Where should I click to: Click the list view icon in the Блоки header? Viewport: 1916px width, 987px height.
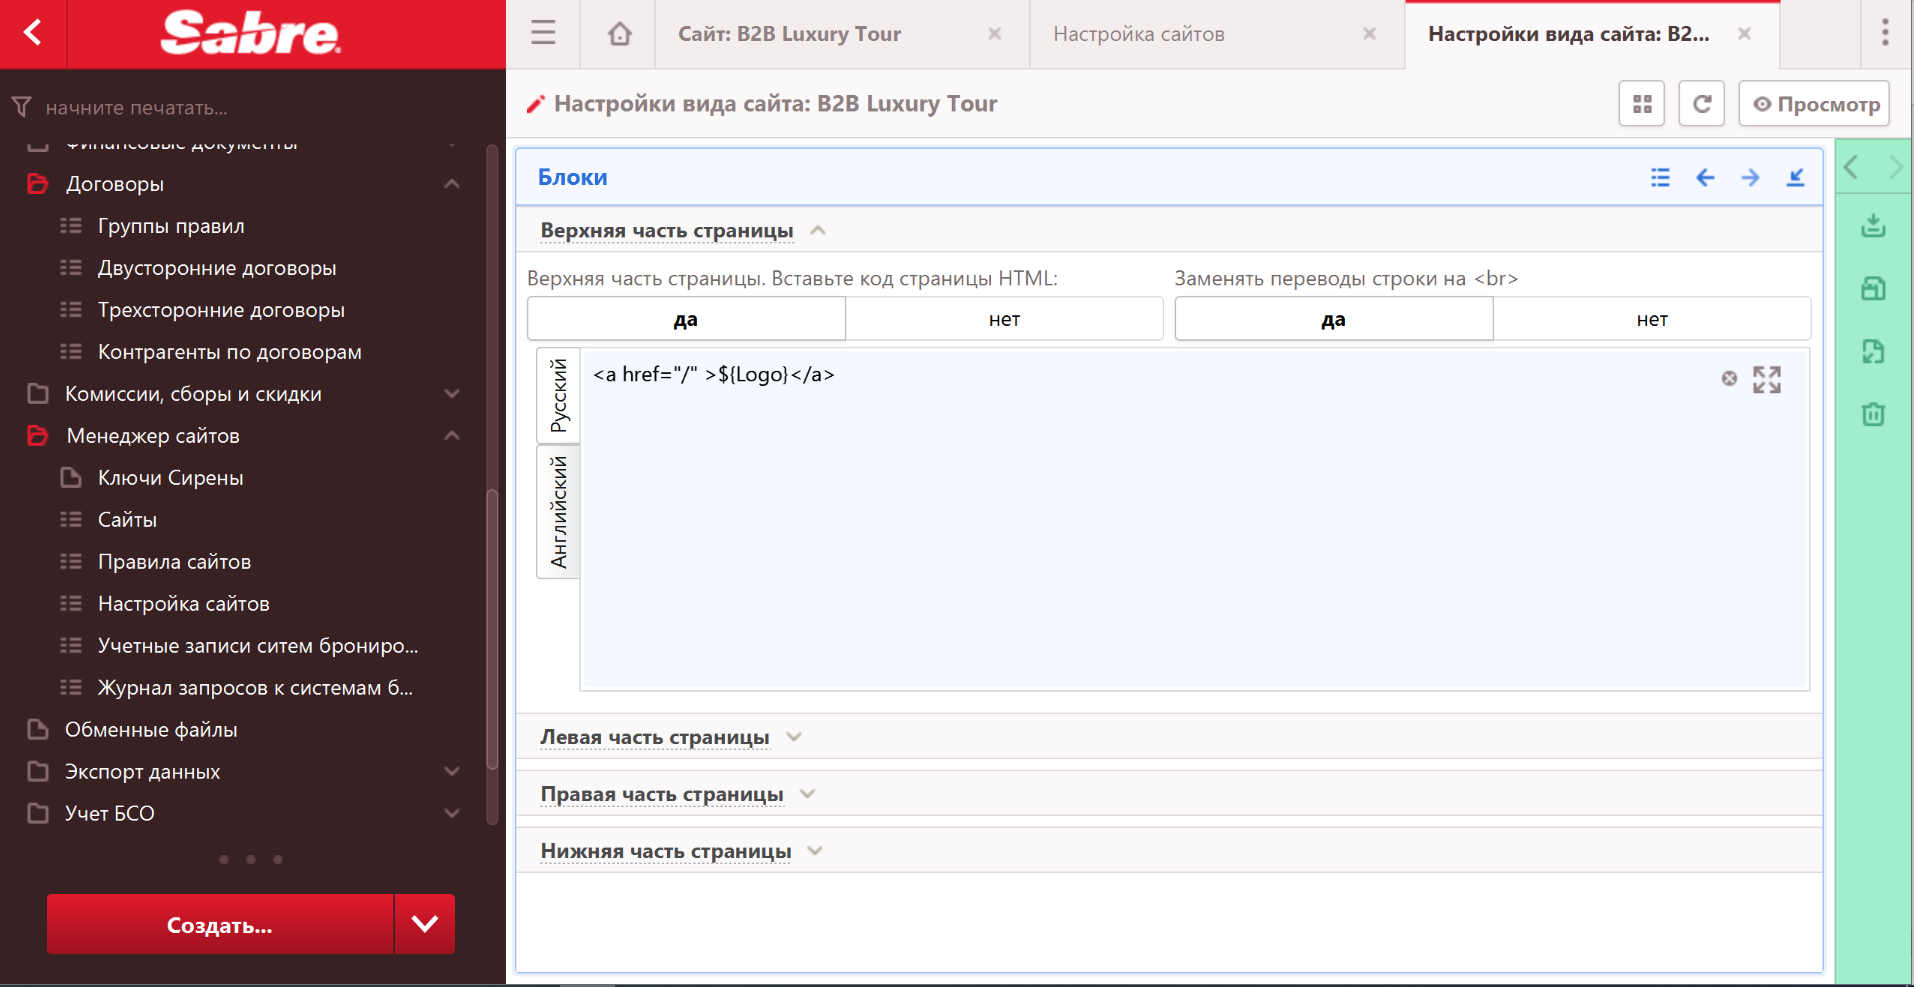(x=1660, y=177)
